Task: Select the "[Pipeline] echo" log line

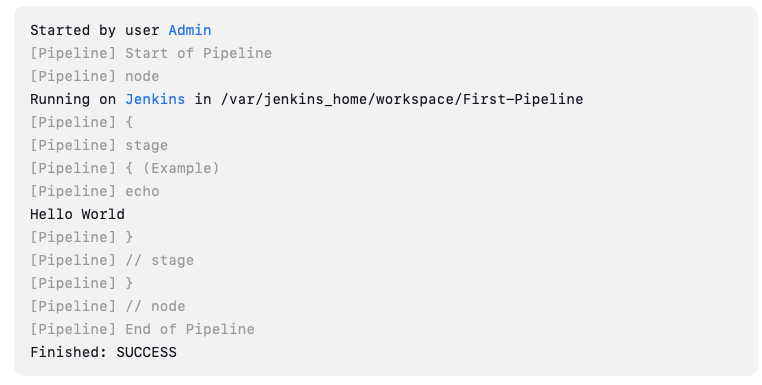Action: (95, 192)
